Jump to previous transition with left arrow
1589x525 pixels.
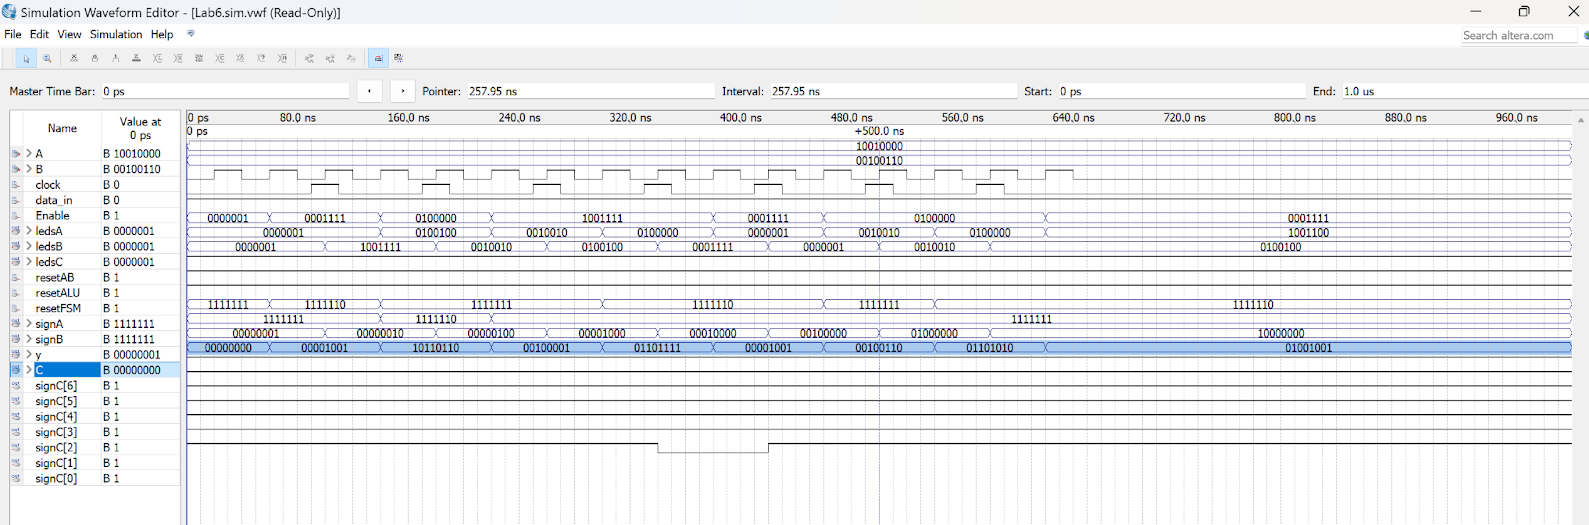[370, 91]
